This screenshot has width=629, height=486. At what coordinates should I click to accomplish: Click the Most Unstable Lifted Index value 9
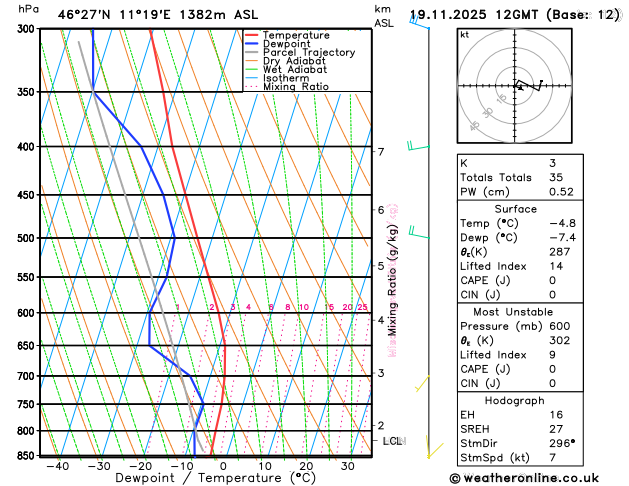(553, 355)
